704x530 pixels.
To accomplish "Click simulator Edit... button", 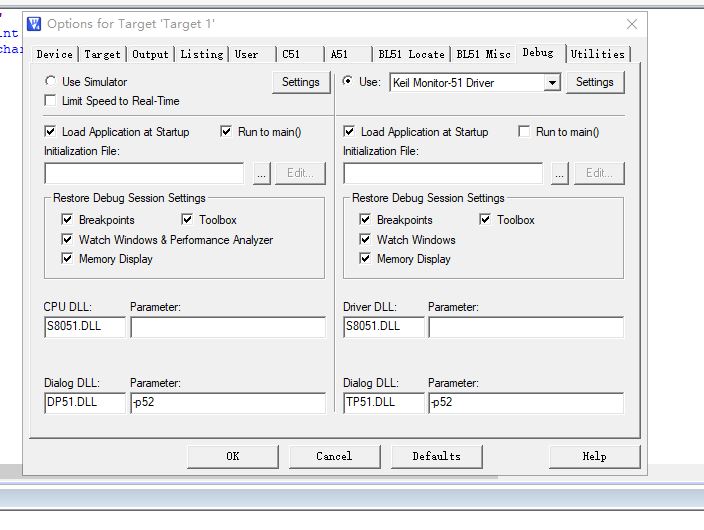I will (x=300, y=173).
